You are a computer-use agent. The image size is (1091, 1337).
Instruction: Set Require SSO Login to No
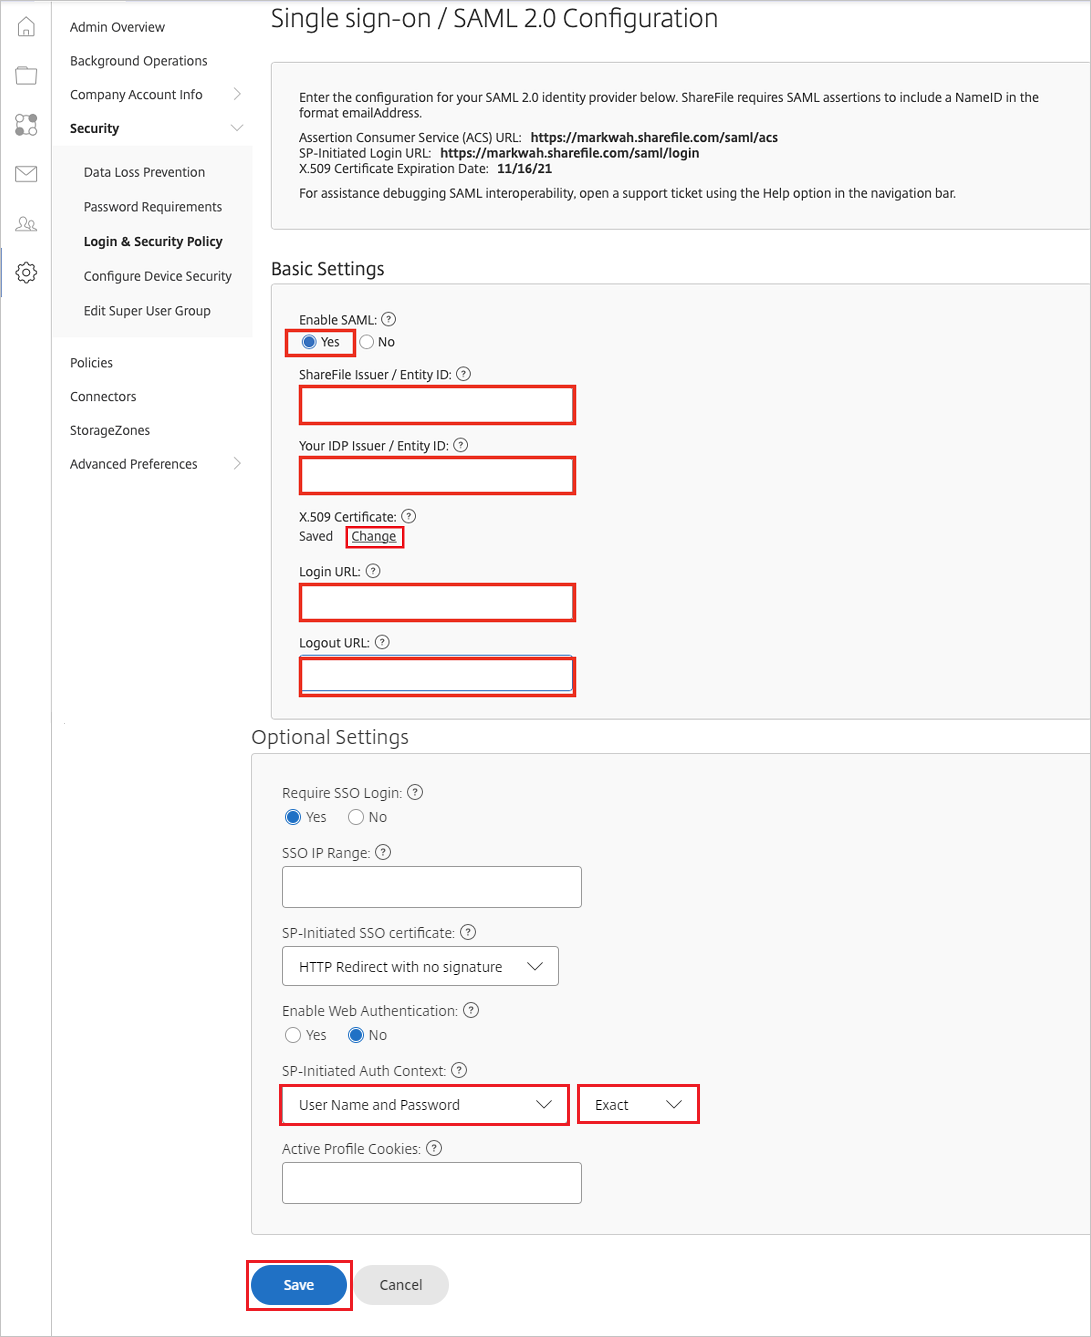tap(355, 816)
